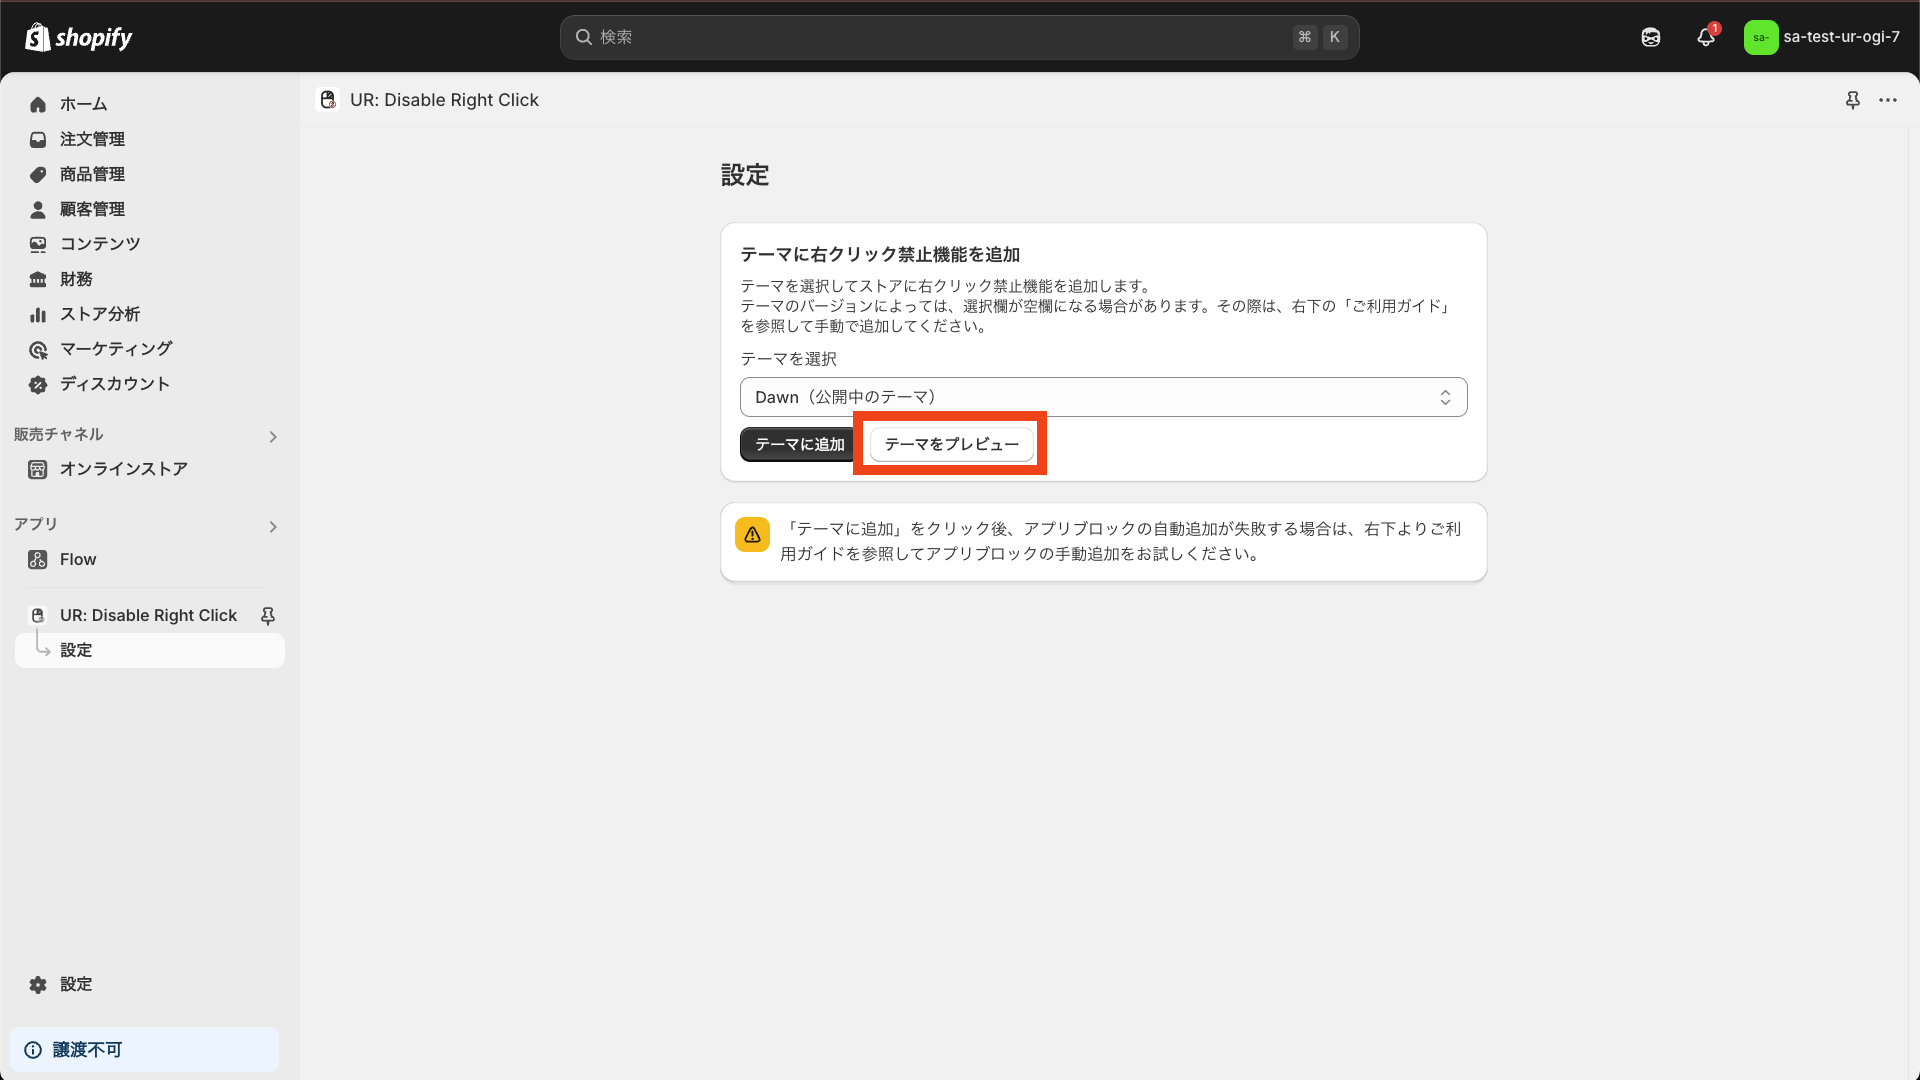The height and width of the screenshot is (1080, 1920).
Task: Click the 譲渡不可 info badge
Action: point(87,1050)
